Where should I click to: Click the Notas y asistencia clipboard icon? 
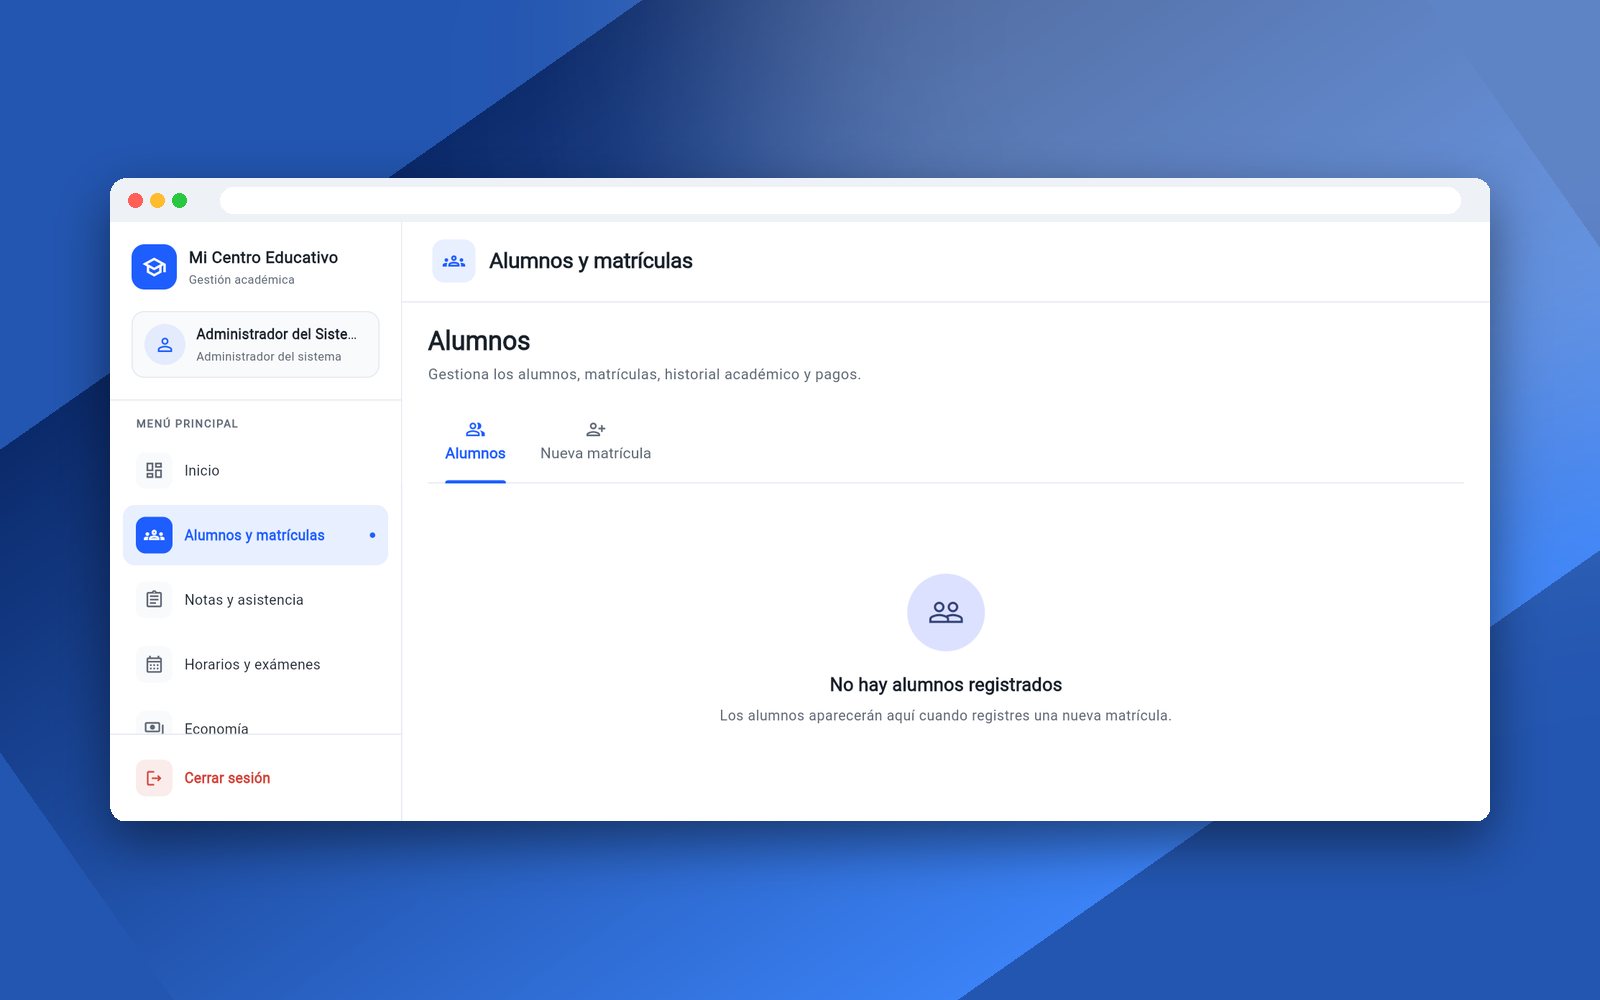point(154,600)
